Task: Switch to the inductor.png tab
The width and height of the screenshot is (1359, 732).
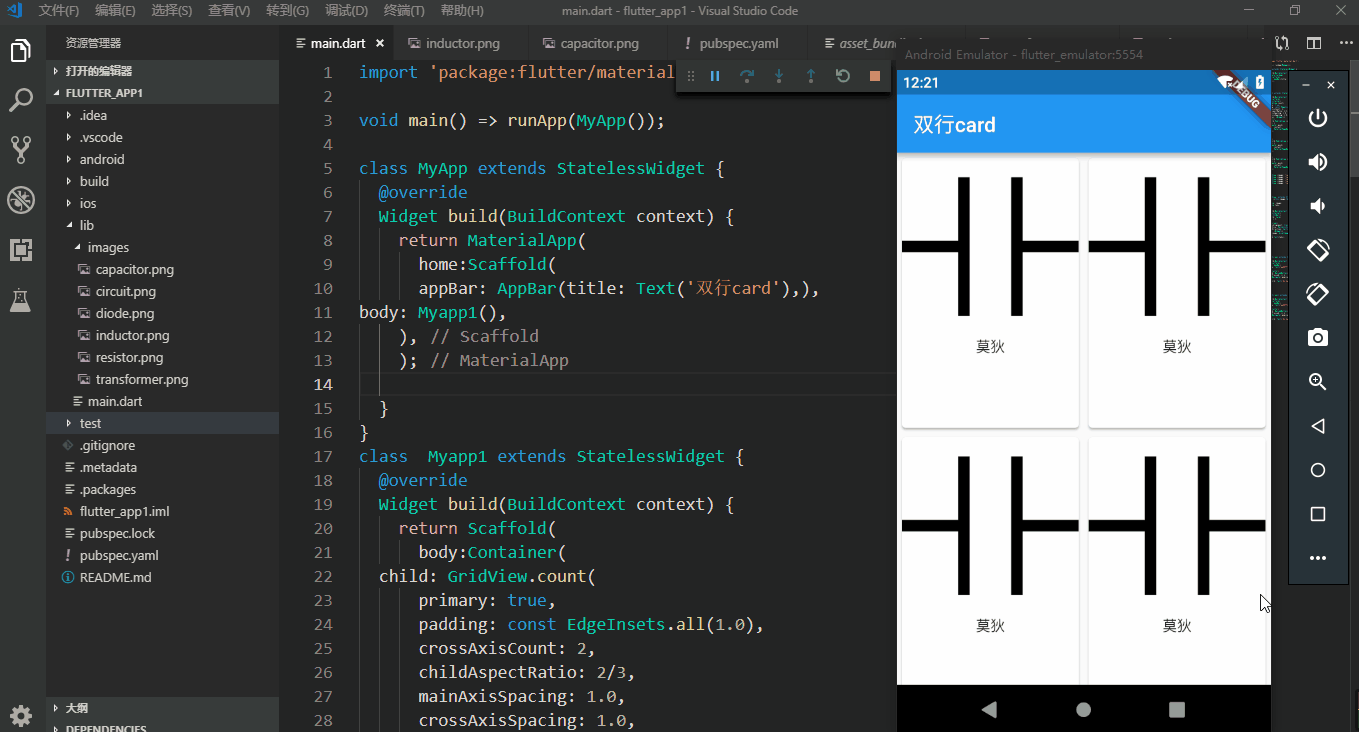Action: coord(462,44)
